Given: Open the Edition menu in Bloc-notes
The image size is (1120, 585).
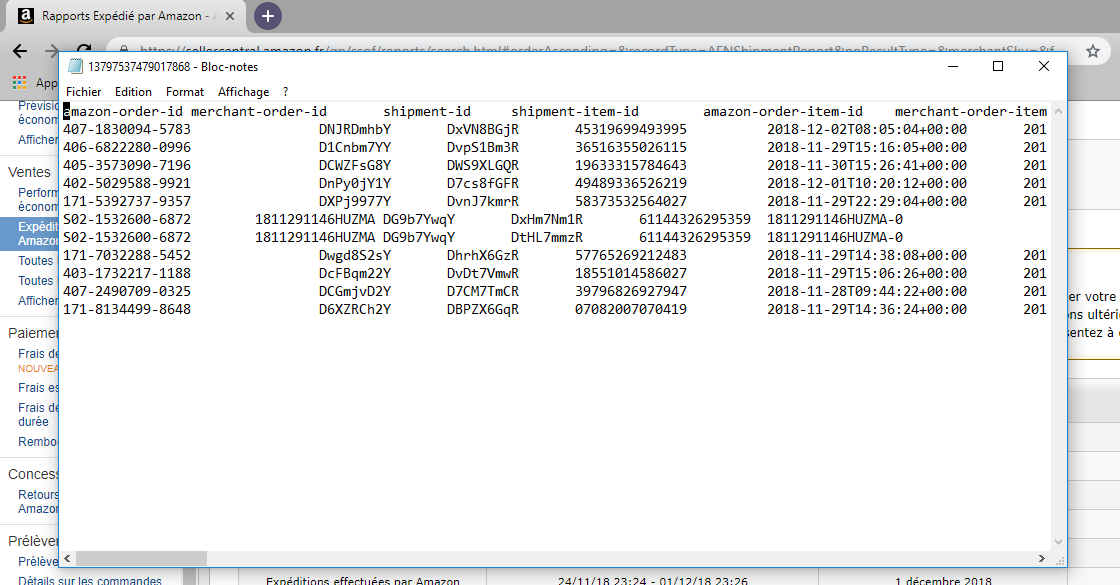Looking at the screenshot, I should (133, 91).
